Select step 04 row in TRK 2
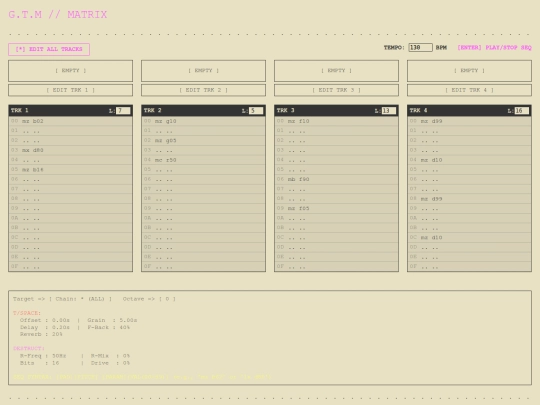540x405 pixels. pos(203,160)
